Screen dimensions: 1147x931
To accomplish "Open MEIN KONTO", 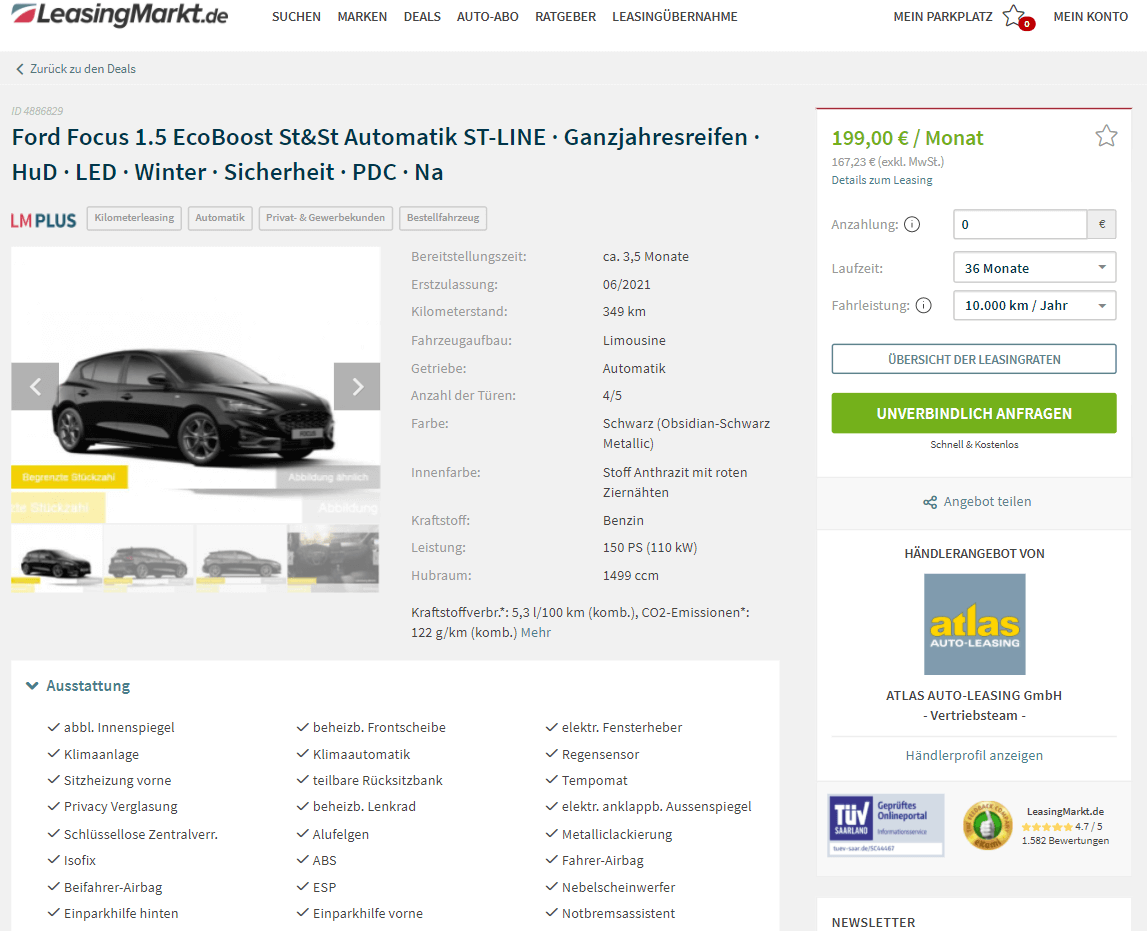I will [1091, 17].
